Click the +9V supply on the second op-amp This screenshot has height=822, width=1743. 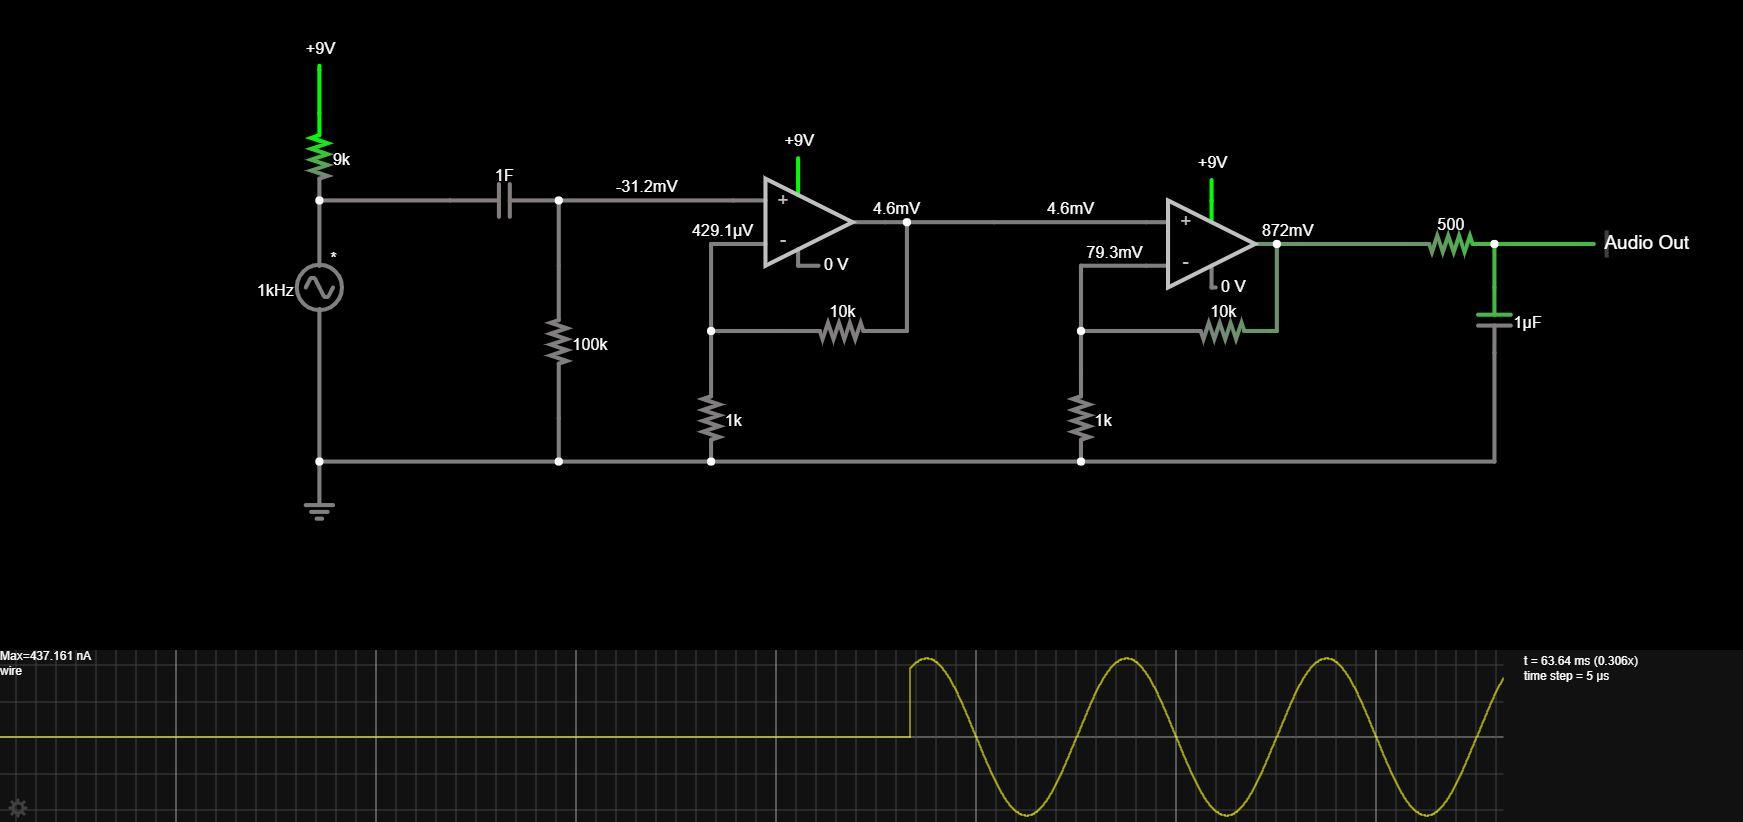tap(1212, 162)
